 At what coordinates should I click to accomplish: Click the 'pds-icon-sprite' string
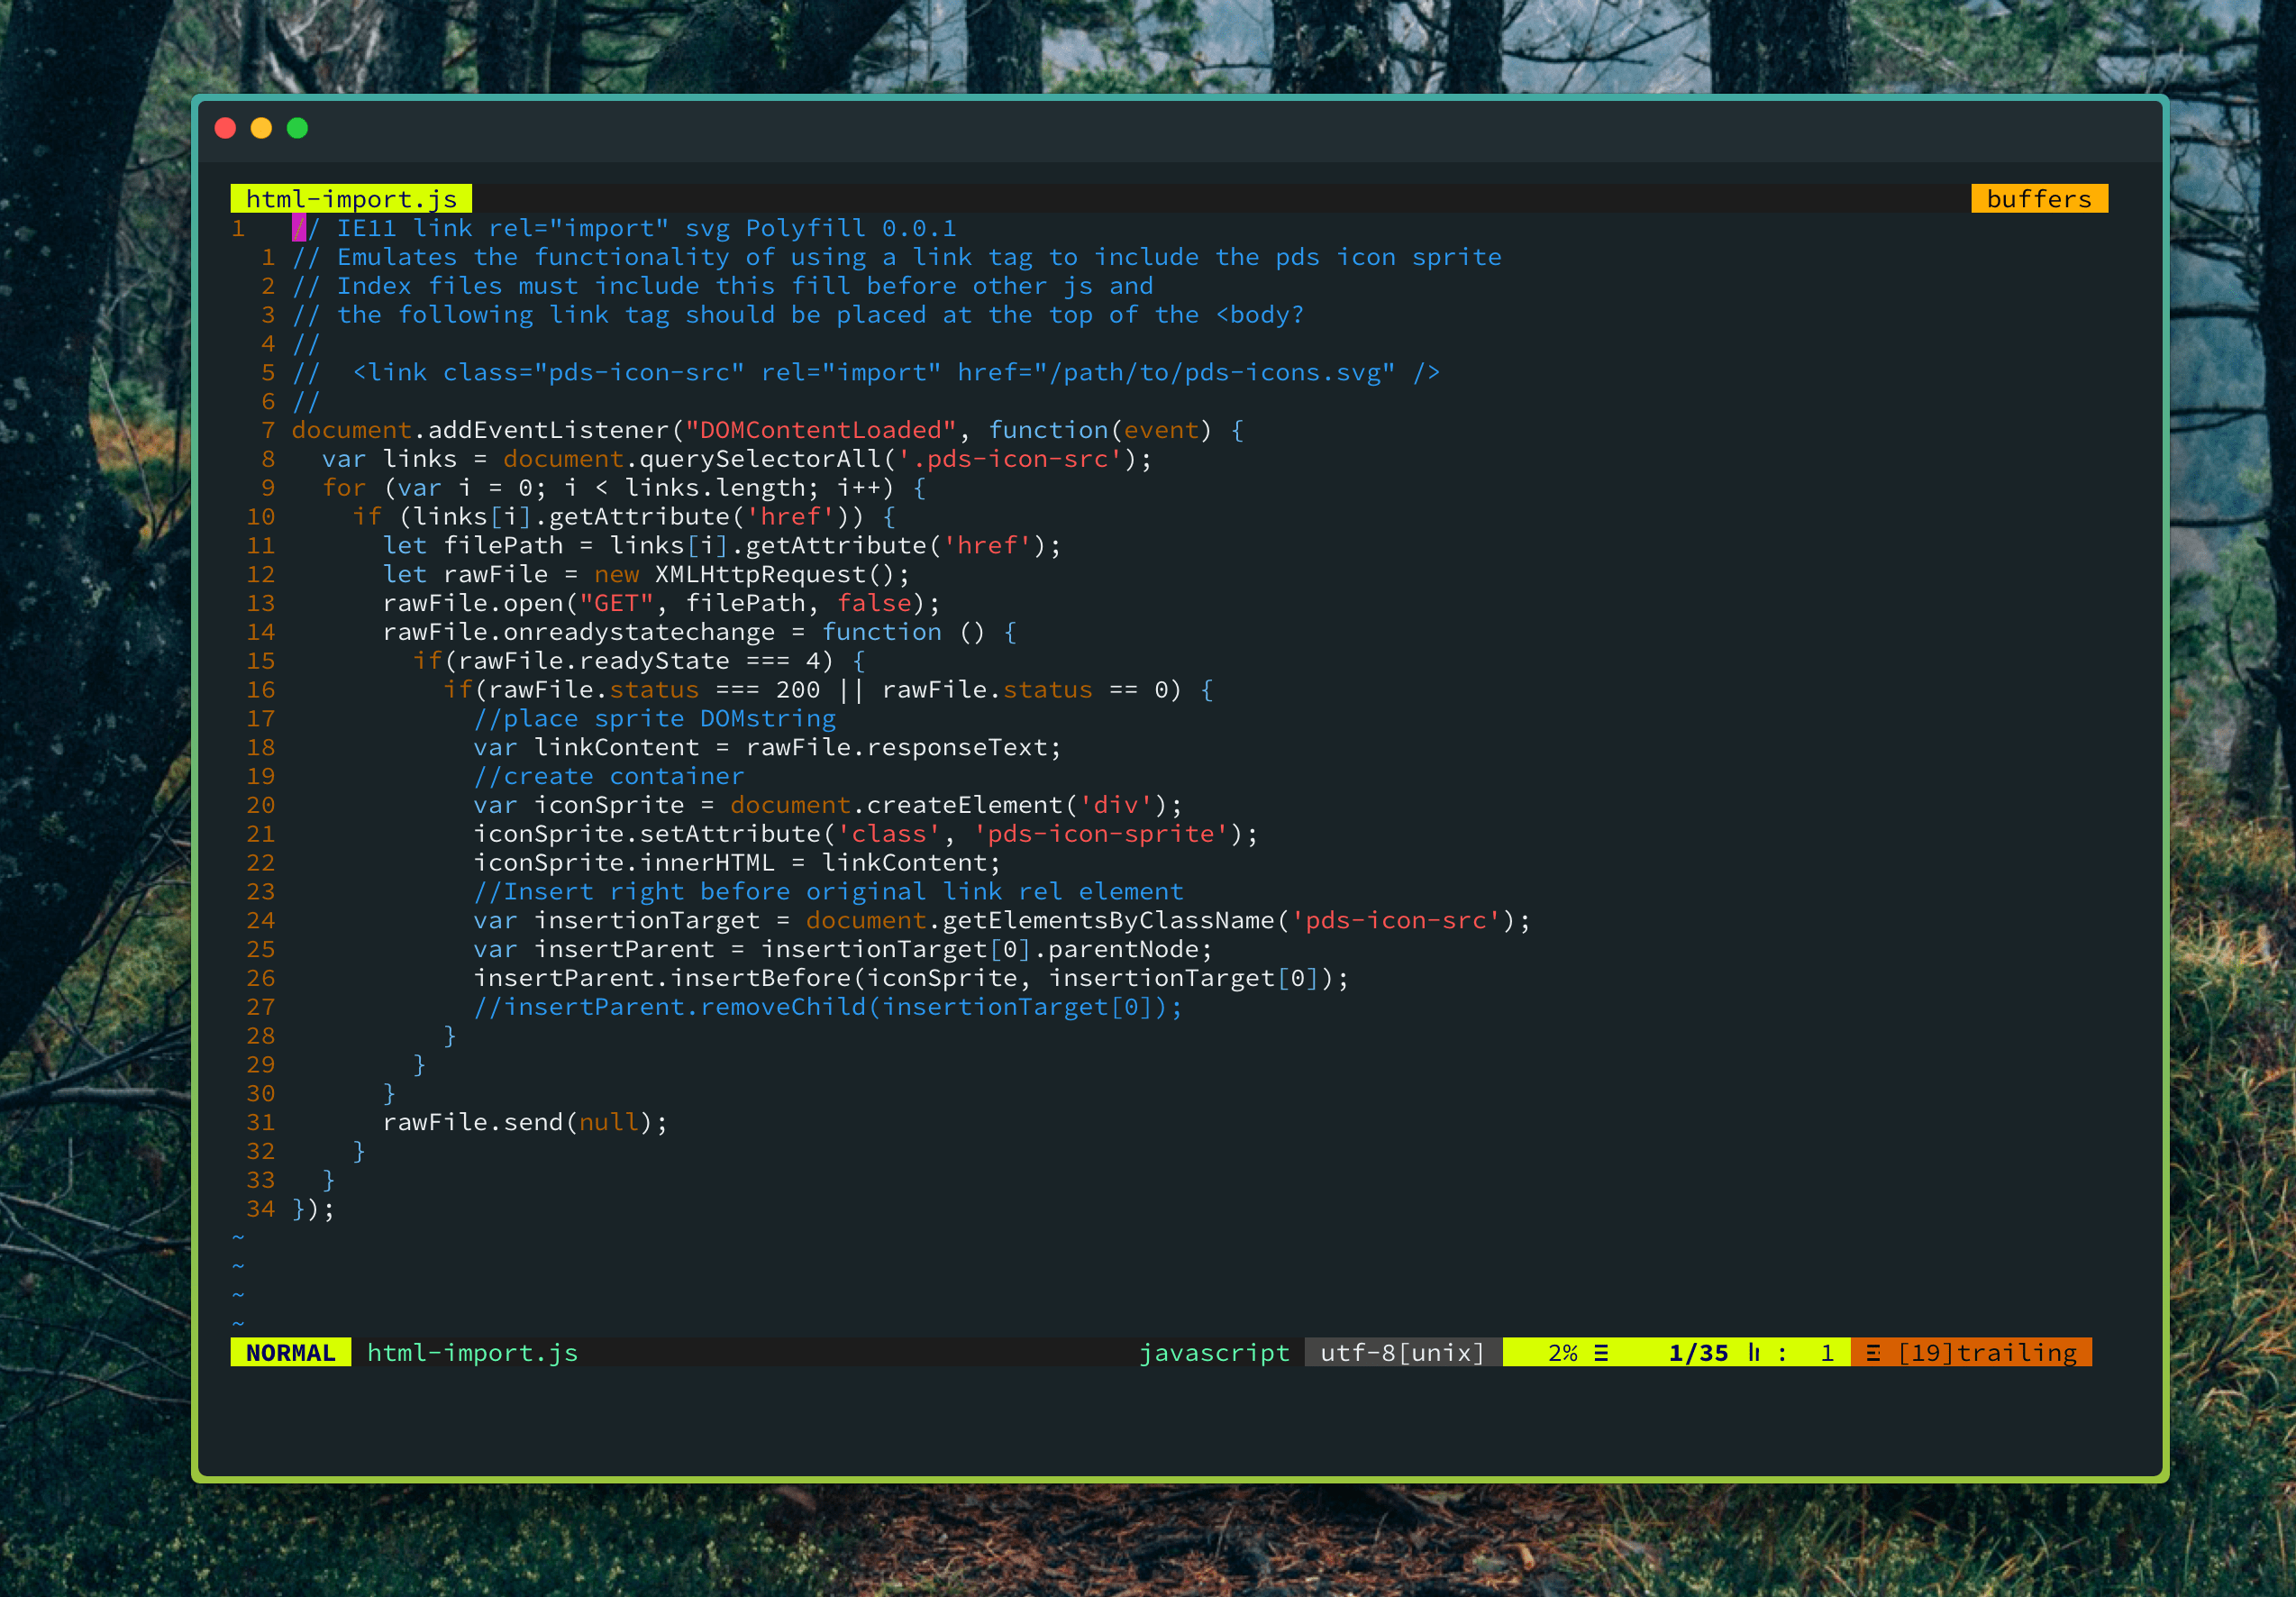[x=1100, y=834]
